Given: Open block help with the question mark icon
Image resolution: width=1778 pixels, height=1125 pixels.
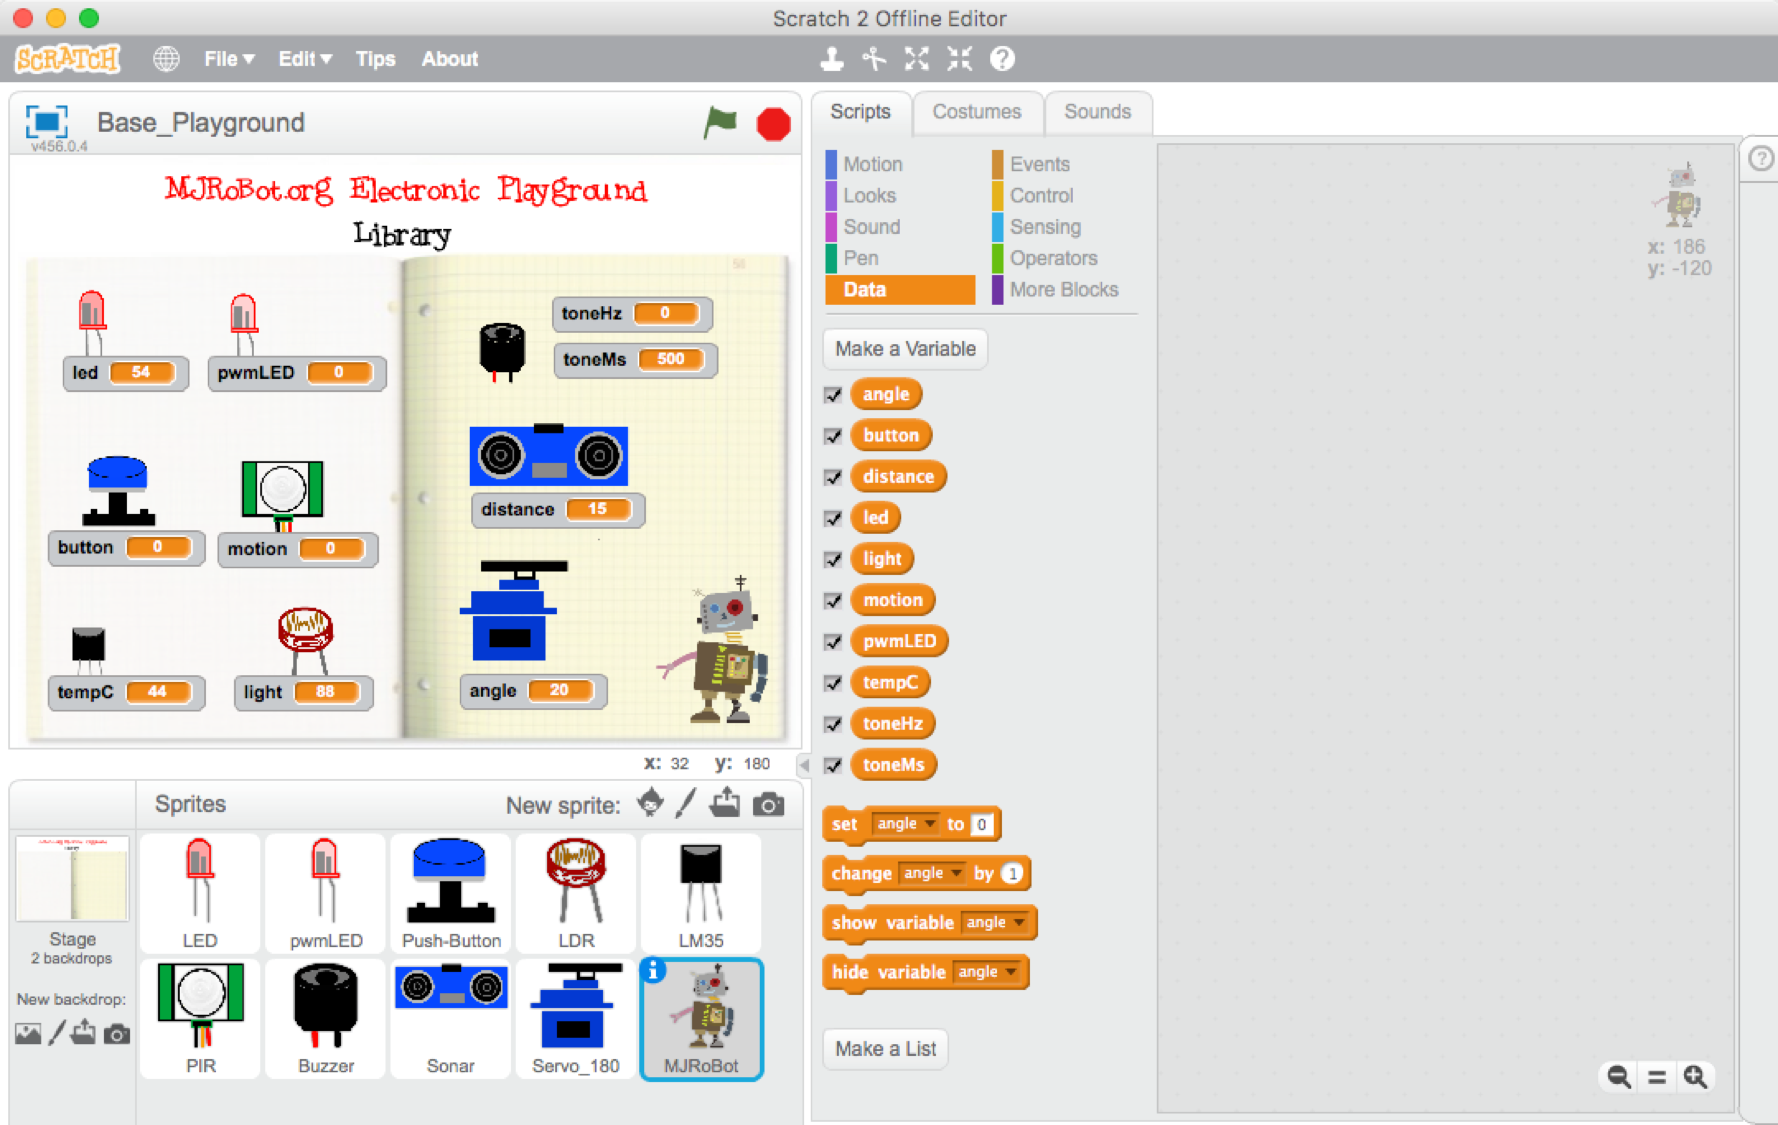Looking at the screenshot, I should click(1002, 59).
